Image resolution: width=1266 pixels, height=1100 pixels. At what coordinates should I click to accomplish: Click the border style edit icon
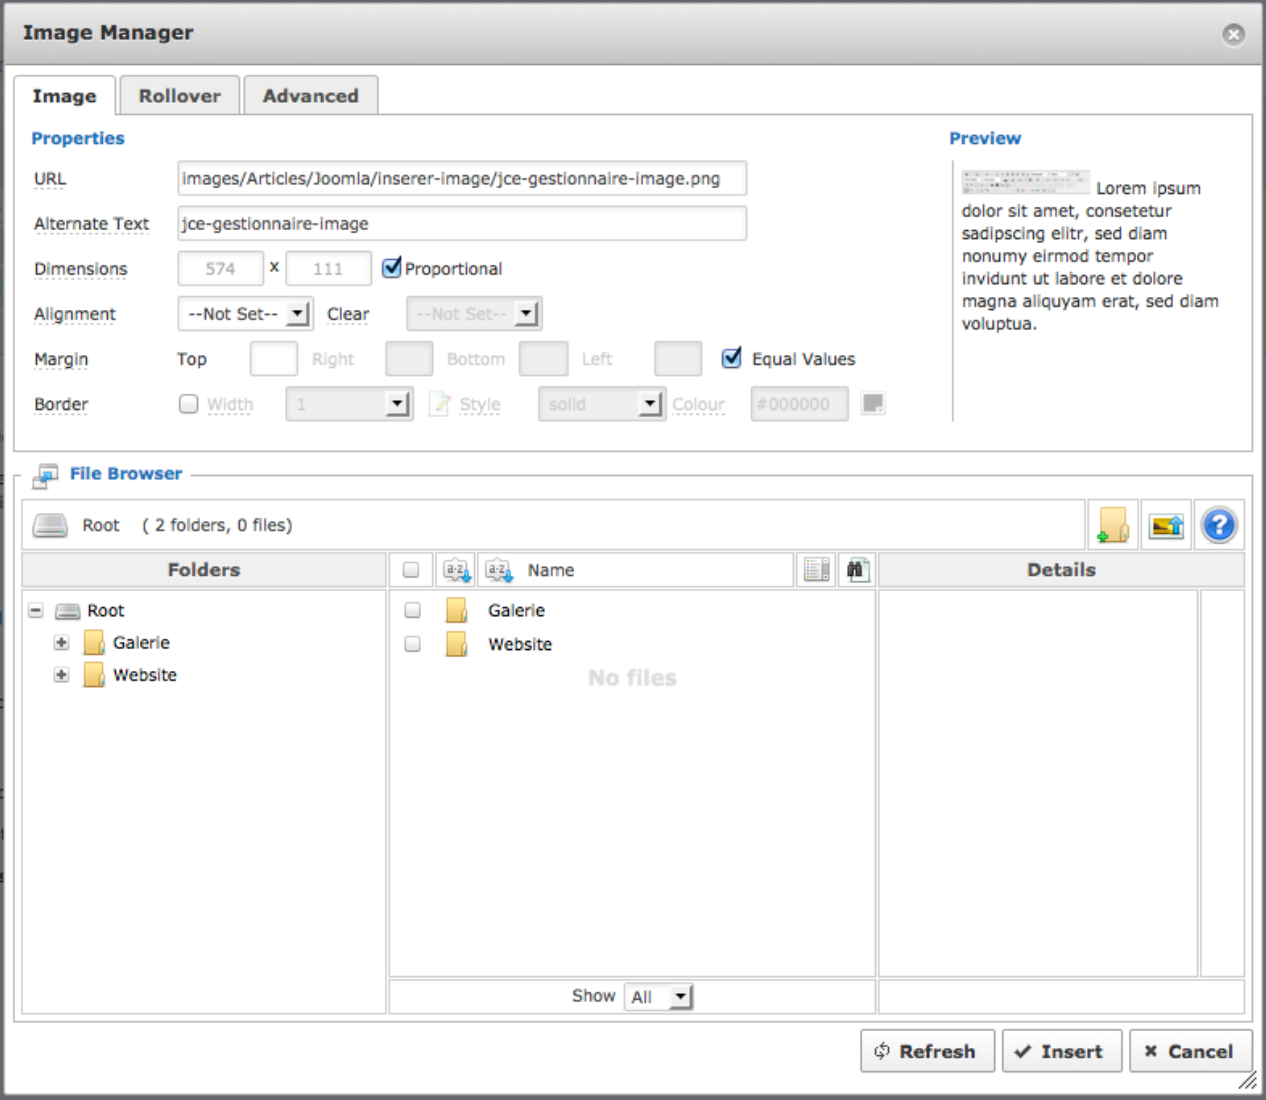tap(439, 404)
